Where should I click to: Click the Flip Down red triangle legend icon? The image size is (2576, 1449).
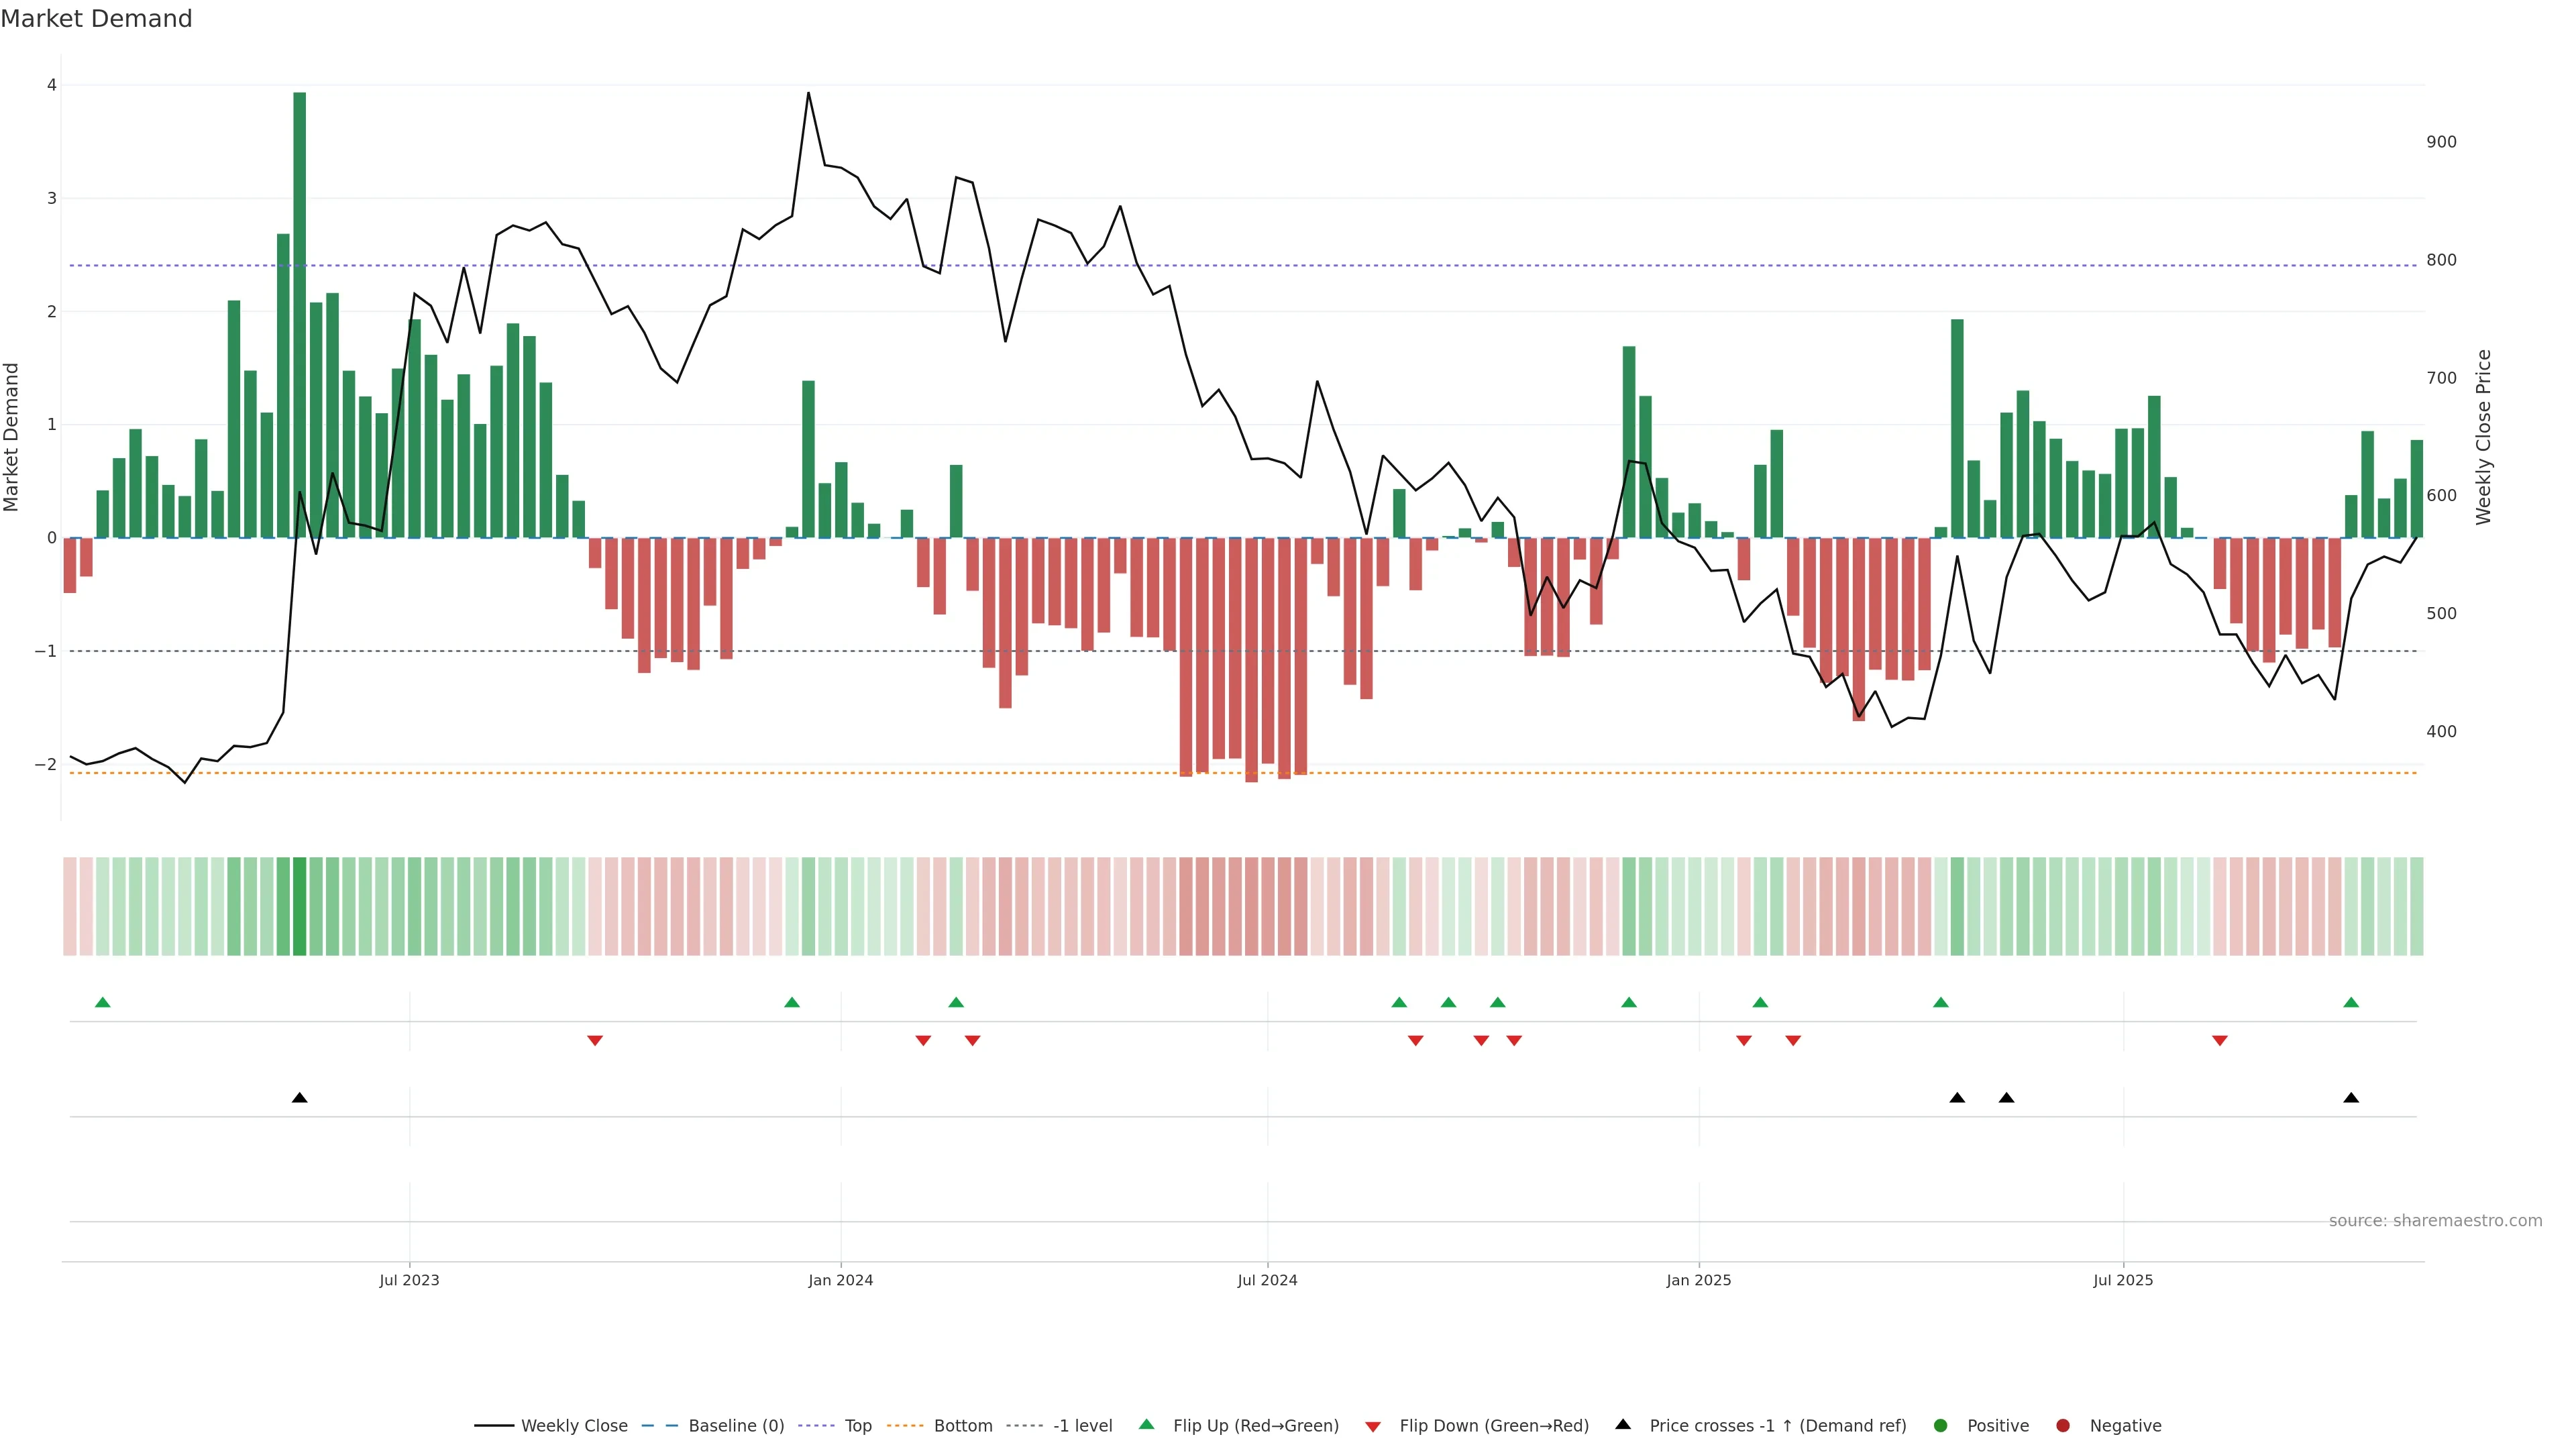coord(1372,1427)
